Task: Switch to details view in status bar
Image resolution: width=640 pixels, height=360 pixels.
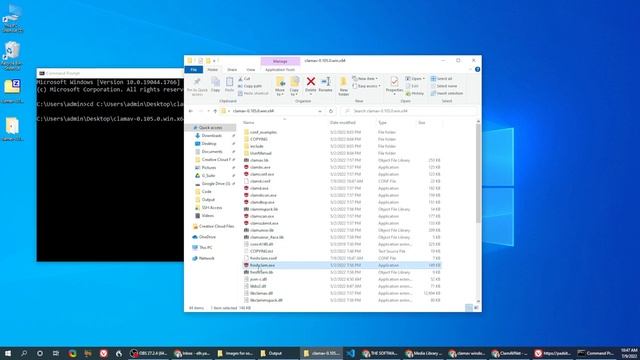Action: click(x=469, y=308)
